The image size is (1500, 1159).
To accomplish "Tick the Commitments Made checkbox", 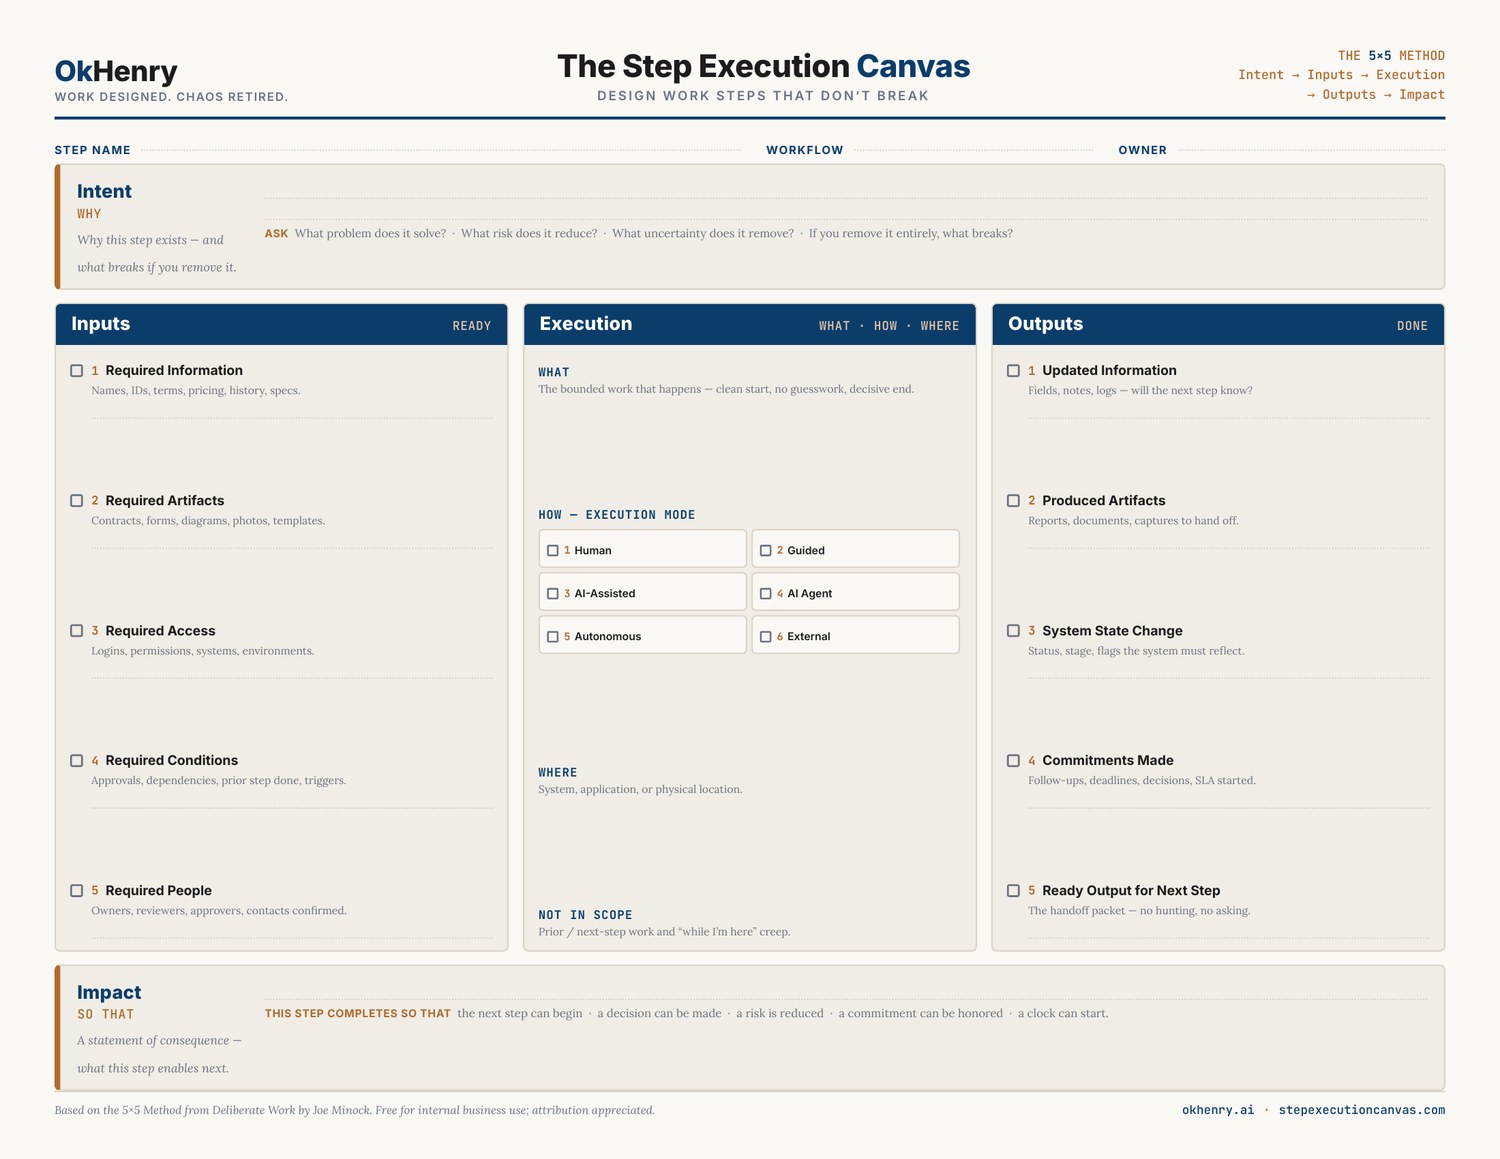I will point(1014,761).
